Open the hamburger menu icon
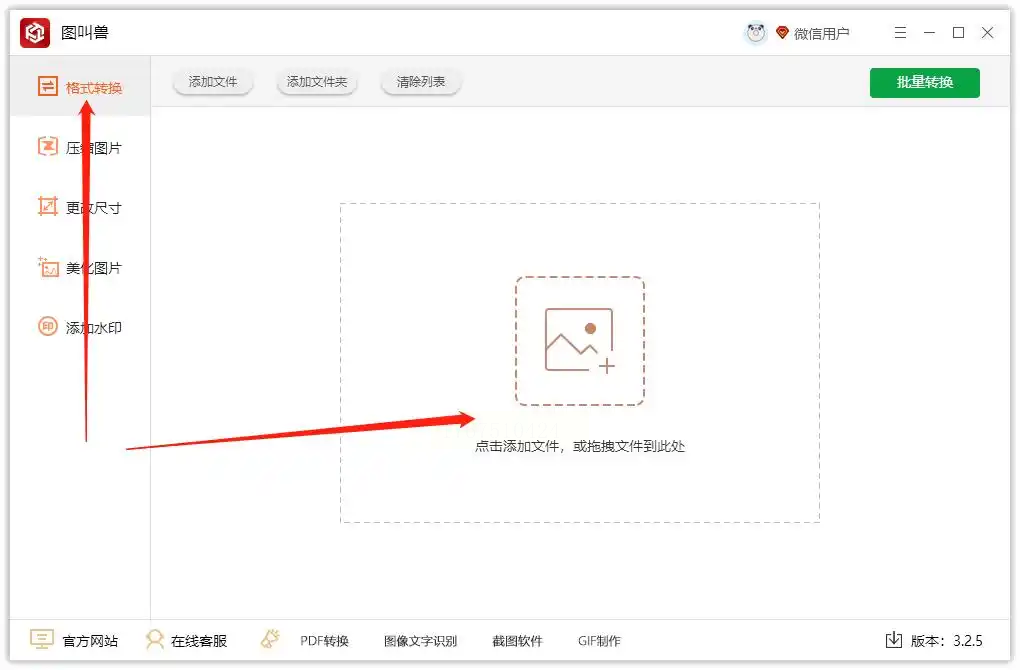This screenshot has width=1020, height=670. (x=900, y=33)
